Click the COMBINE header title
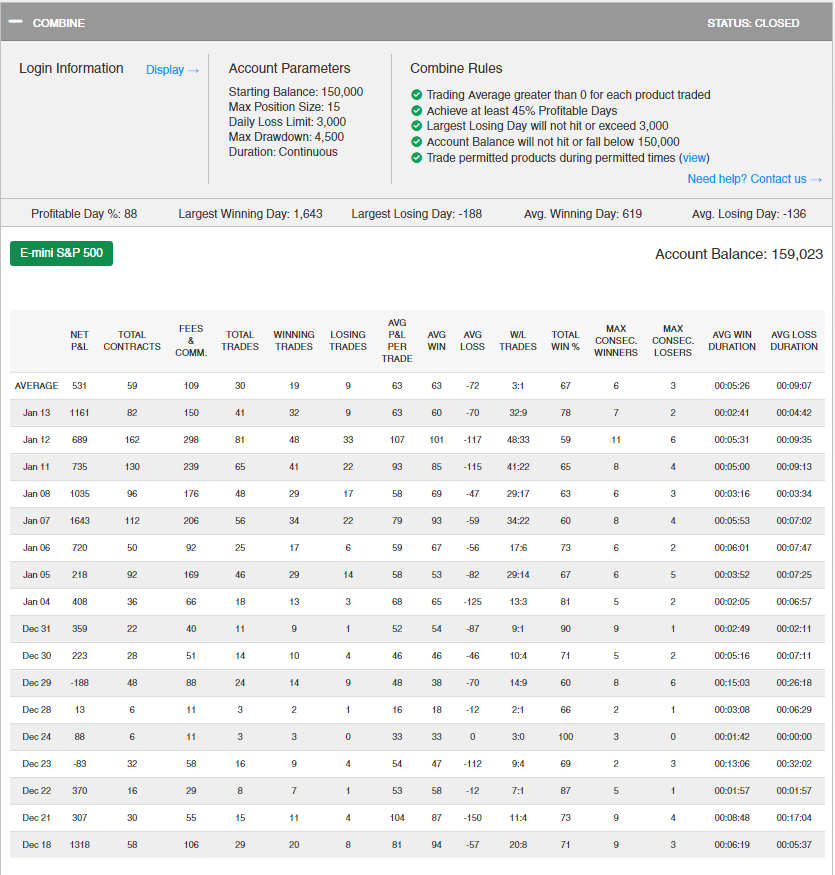The width and height of the screenshot is (835, 875). pos(59,22)
